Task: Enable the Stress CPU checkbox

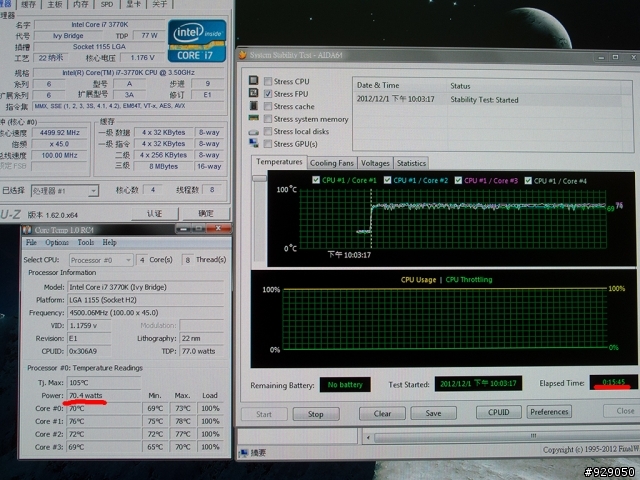Action: 268,81
